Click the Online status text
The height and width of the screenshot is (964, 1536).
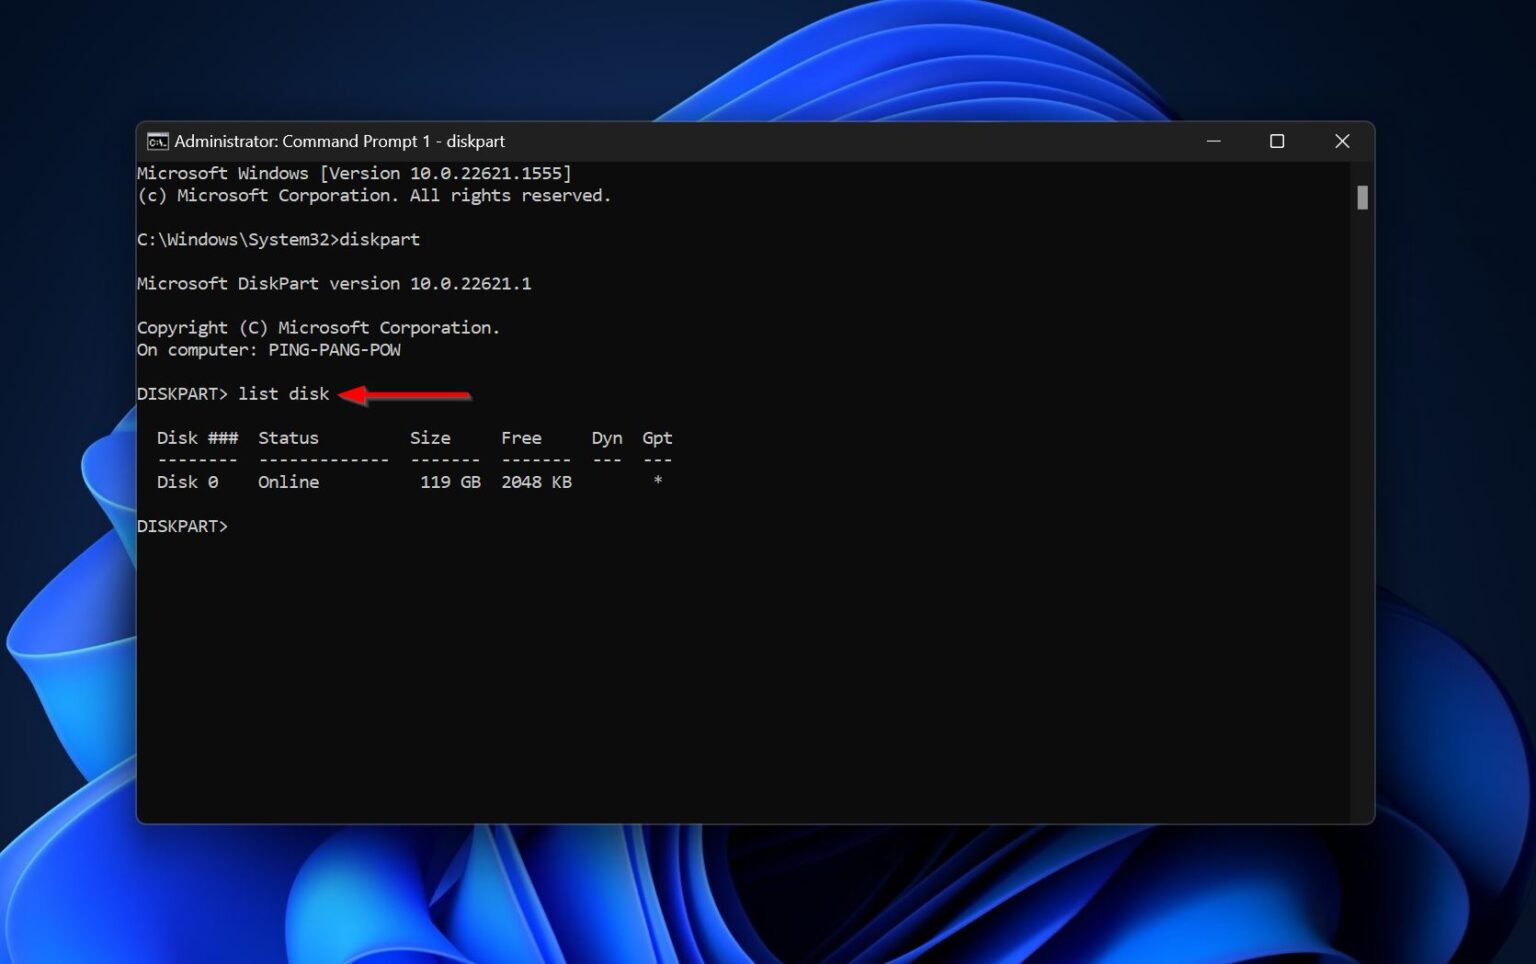click(x=288, y=481)
